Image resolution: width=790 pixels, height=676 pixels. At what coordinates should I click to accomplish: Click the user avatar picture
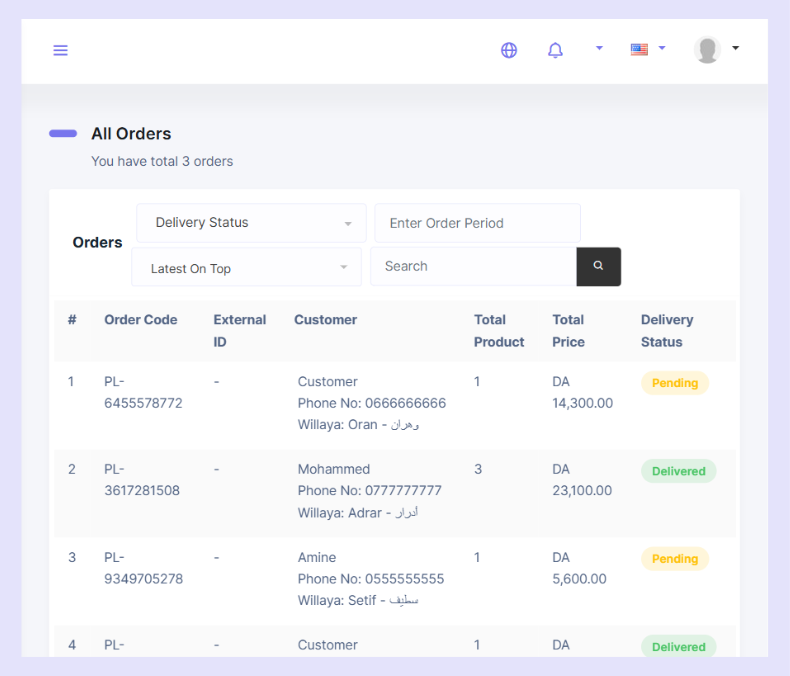click(707, 49)
